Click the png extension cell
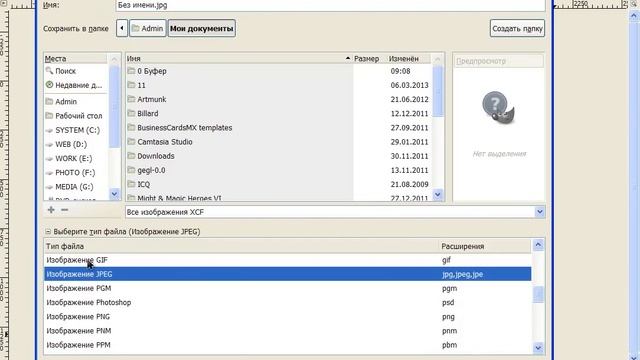Screen dimensions: 640x360 448,317
